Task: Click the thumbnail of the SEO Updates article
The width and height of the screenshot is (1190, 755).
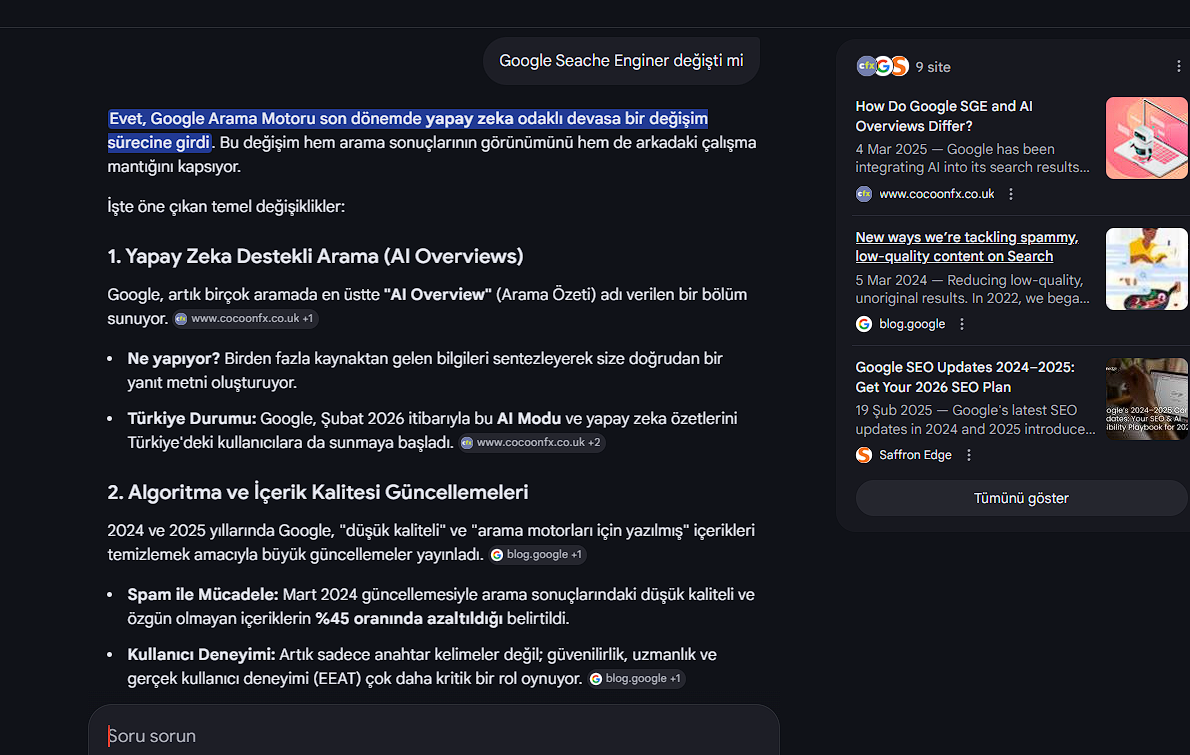Action: tap(1147, 399)
